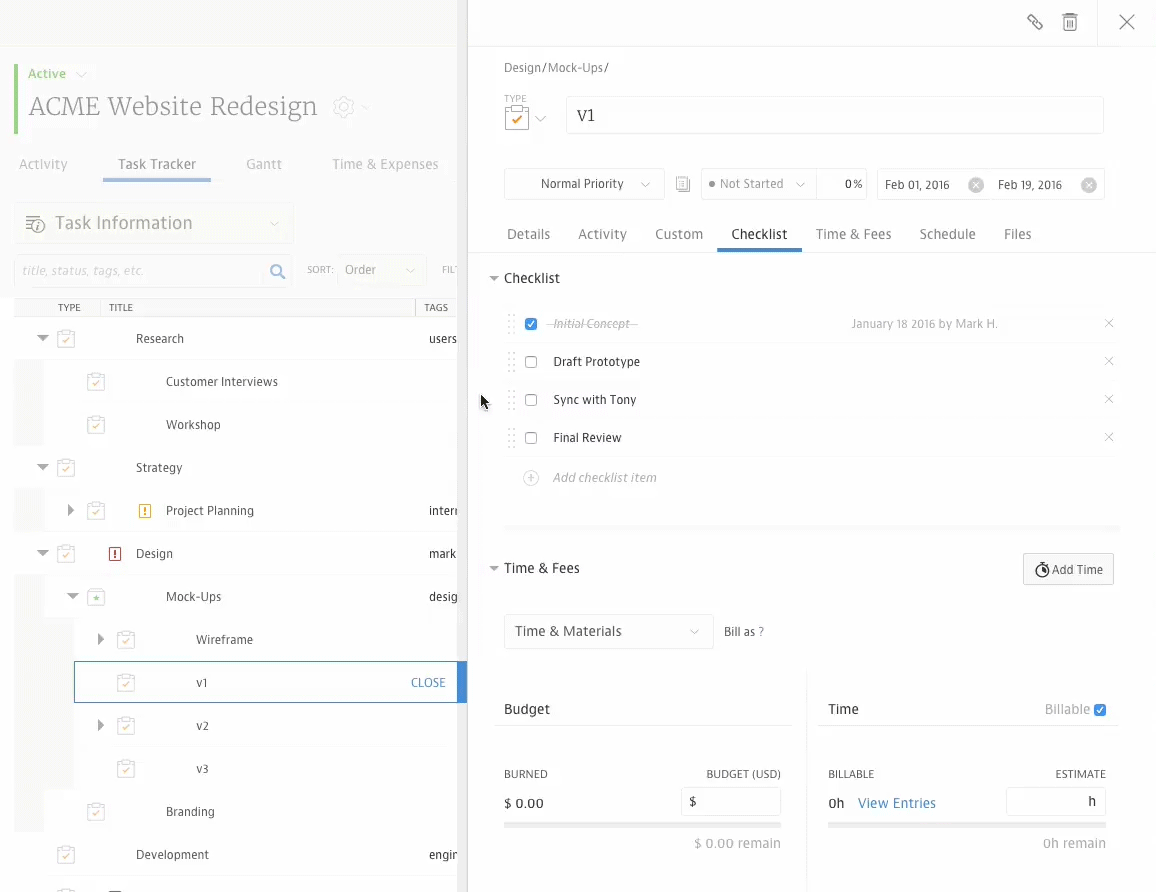
Task: Open the Time & Materials dropdown
Action: point(608,632)
